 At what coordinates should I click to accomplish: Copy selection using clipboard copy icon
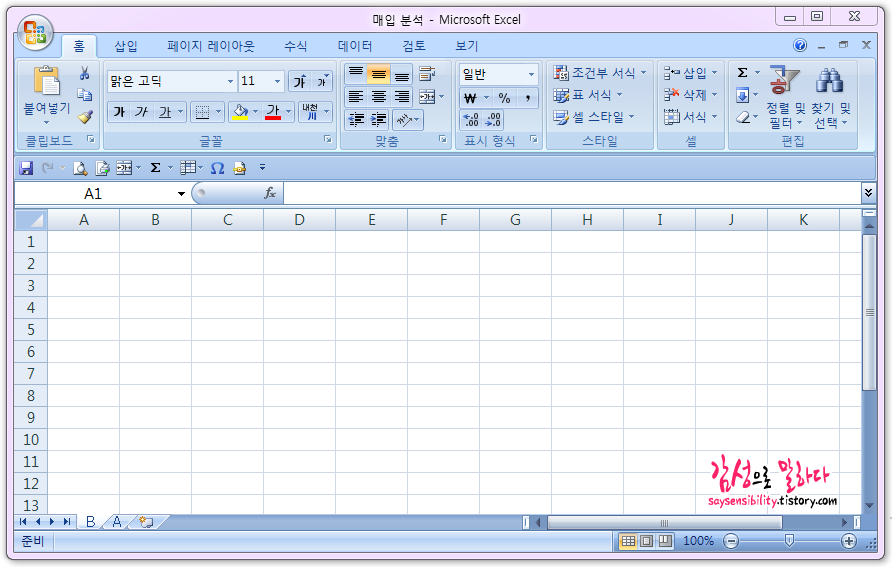[x=85, y=94]
